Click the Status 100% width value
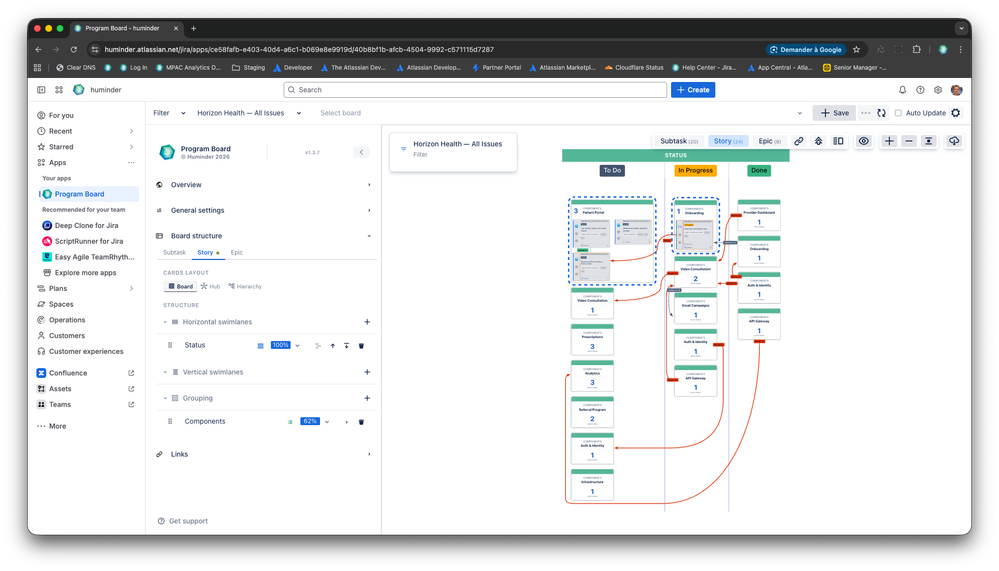 [x=280, y=345]
